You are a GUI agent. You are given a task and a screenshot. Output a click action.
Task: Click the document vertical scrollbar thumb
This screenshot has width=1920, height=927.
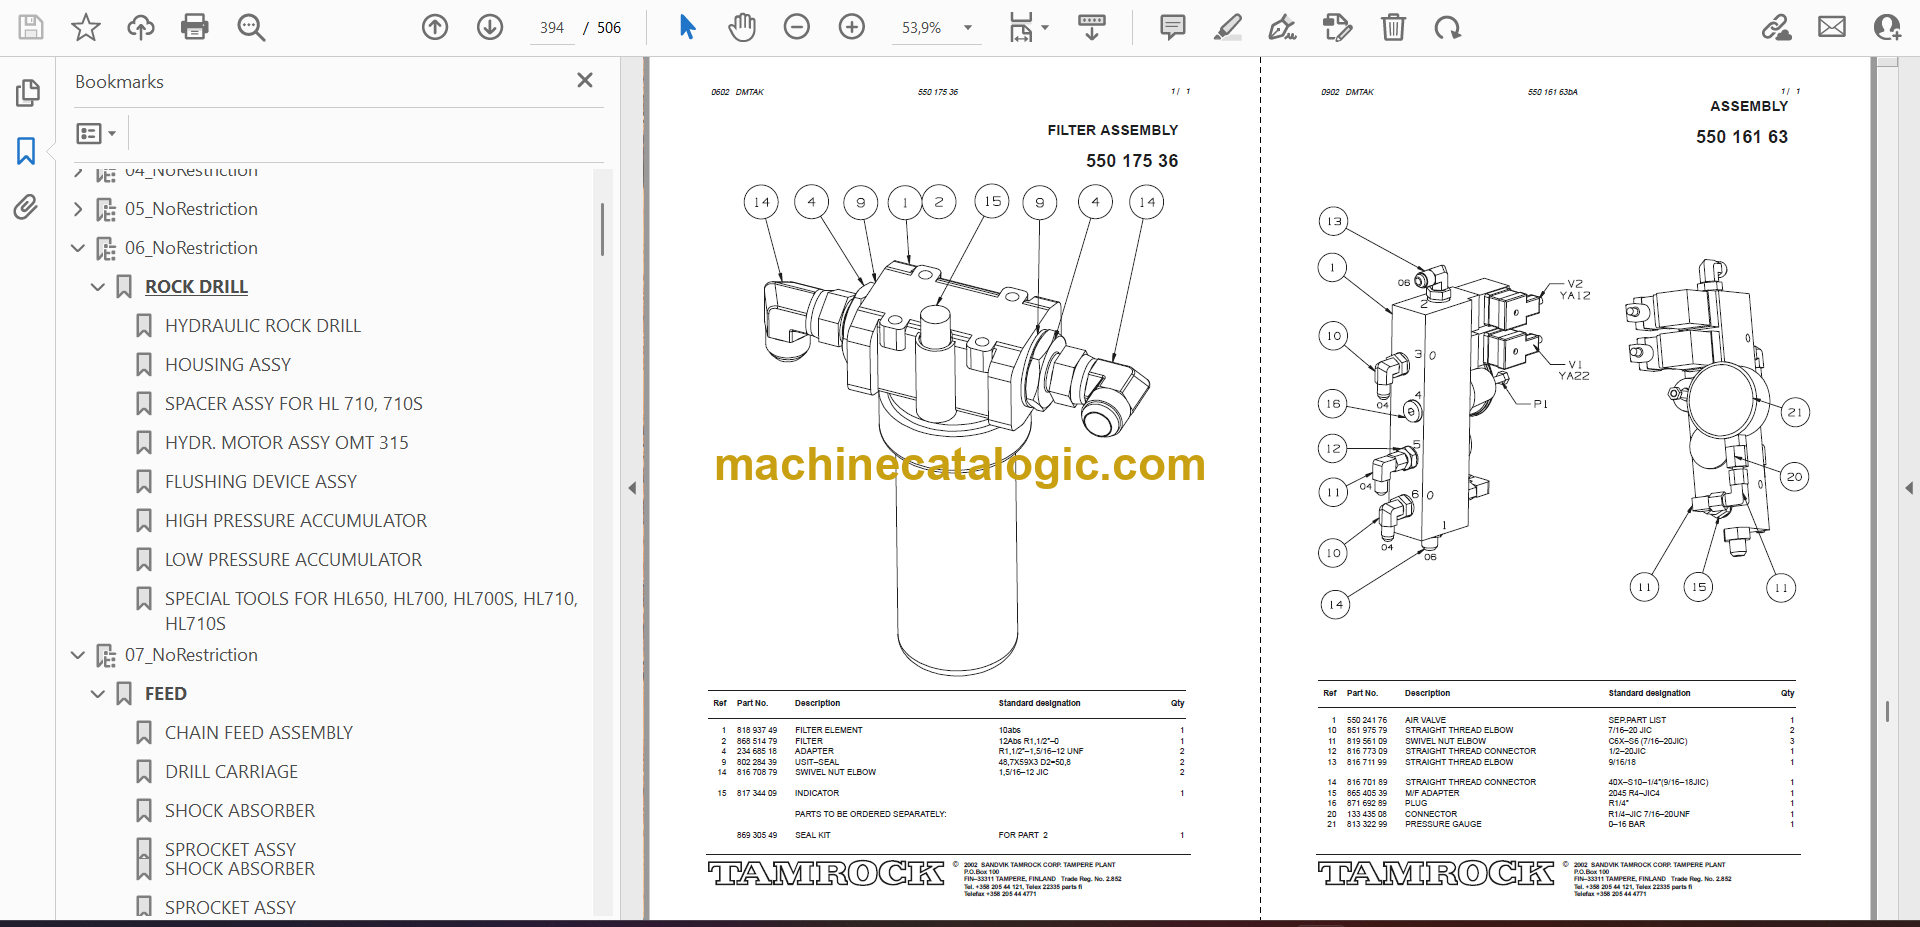(x=1887, y=711)
